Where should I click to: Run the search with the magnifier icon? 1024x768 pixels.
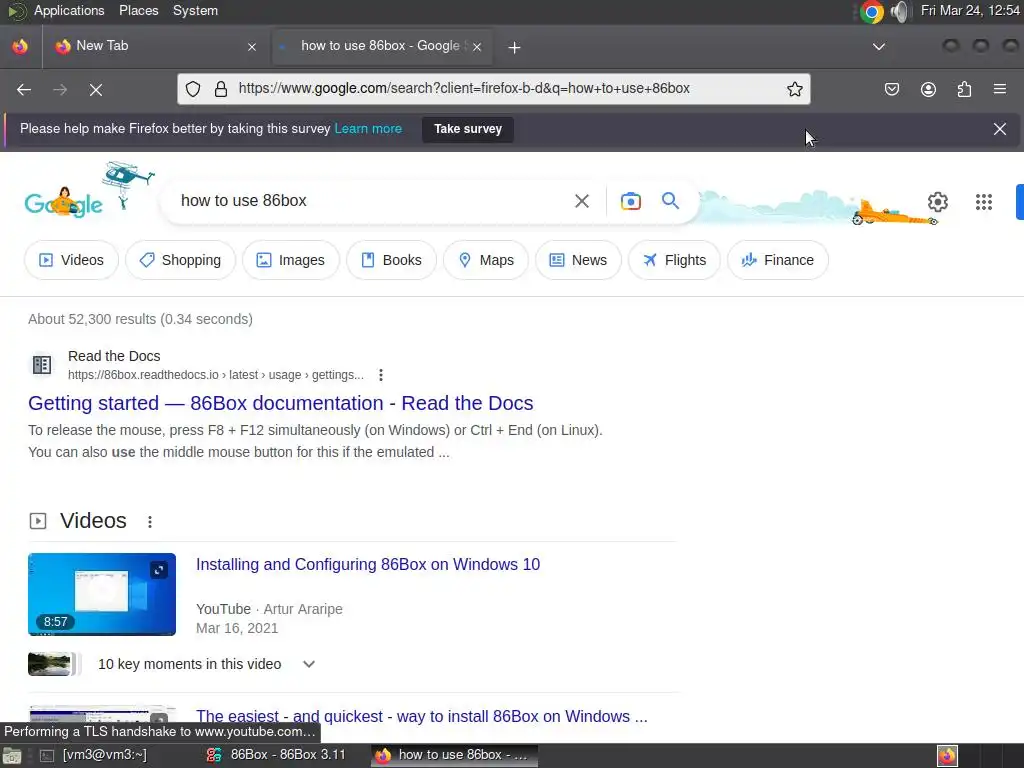670,200
